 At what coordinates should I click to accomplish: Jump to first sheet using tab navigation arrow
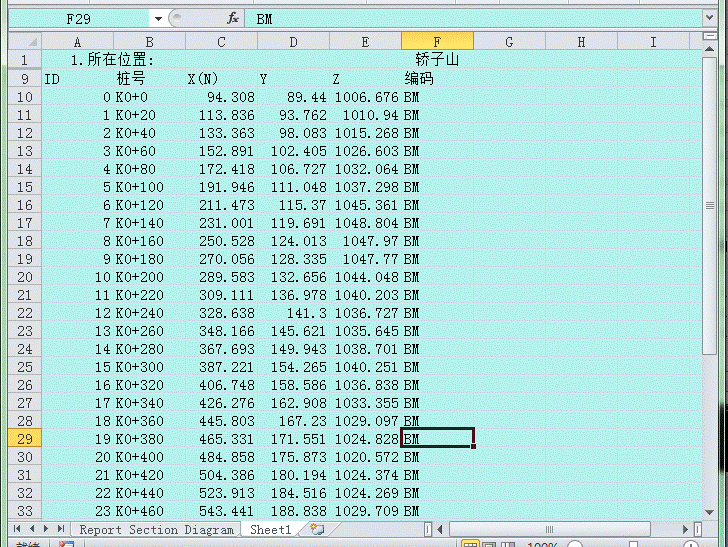[x=17, y=529]
